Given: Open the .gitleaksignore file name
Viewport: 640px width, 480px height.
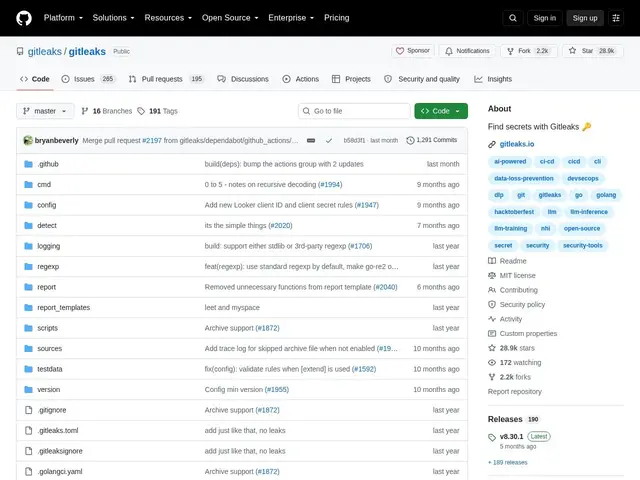Looking at the screenshot, I should click(x=60, y=451).
